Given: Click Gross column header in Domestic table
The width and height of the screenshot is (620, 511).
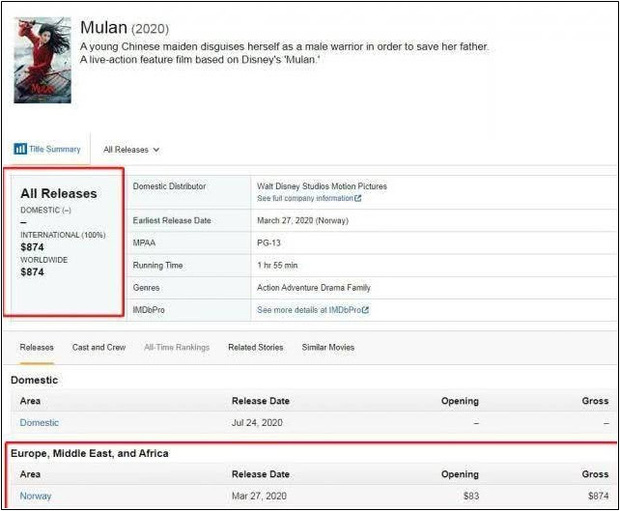Looking at the screenshot, I should (x=595, y=401).
